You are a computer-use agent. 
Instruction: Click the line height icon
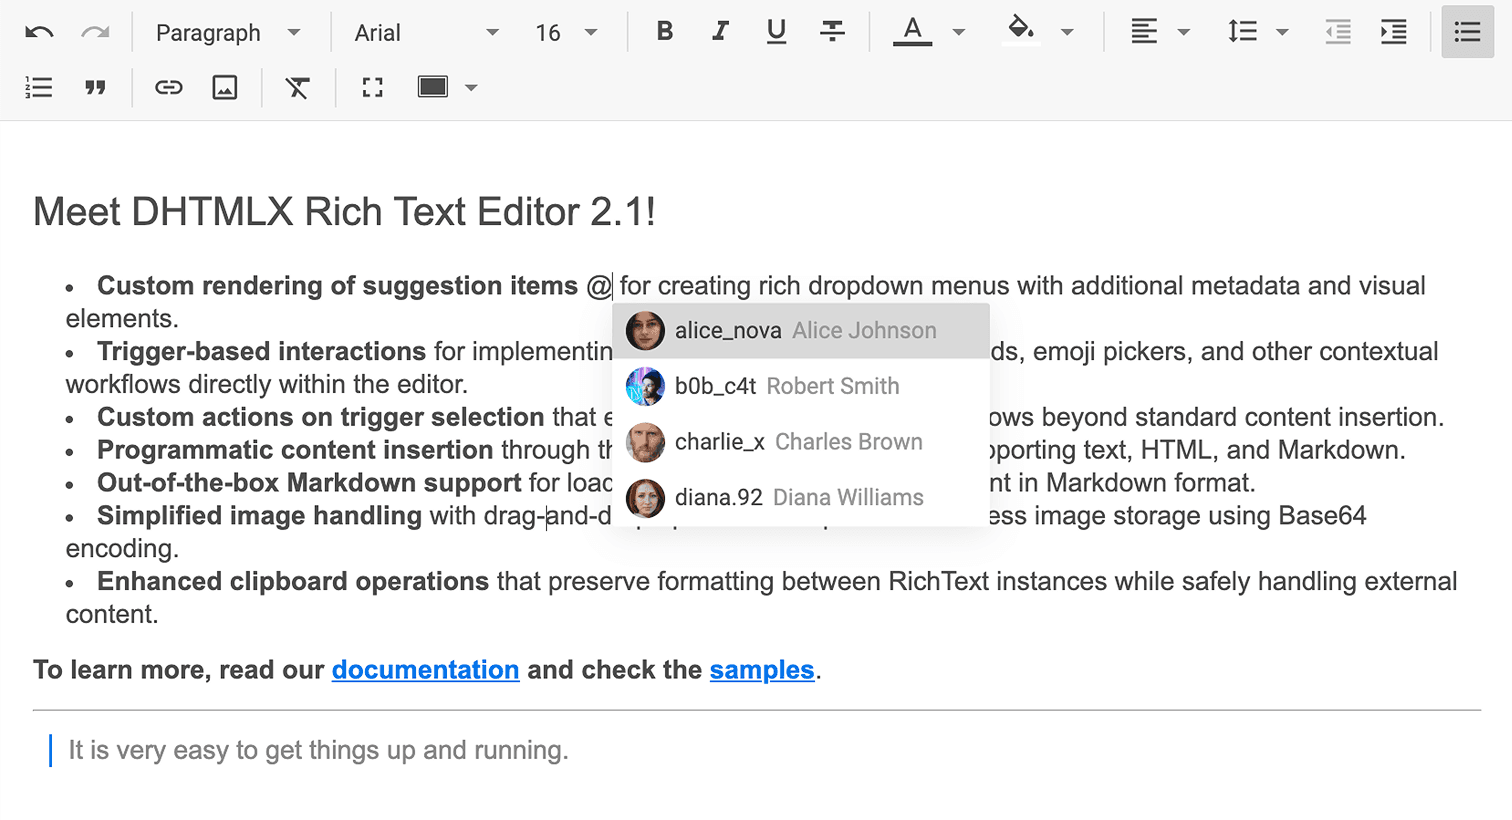click(1242, 33)
